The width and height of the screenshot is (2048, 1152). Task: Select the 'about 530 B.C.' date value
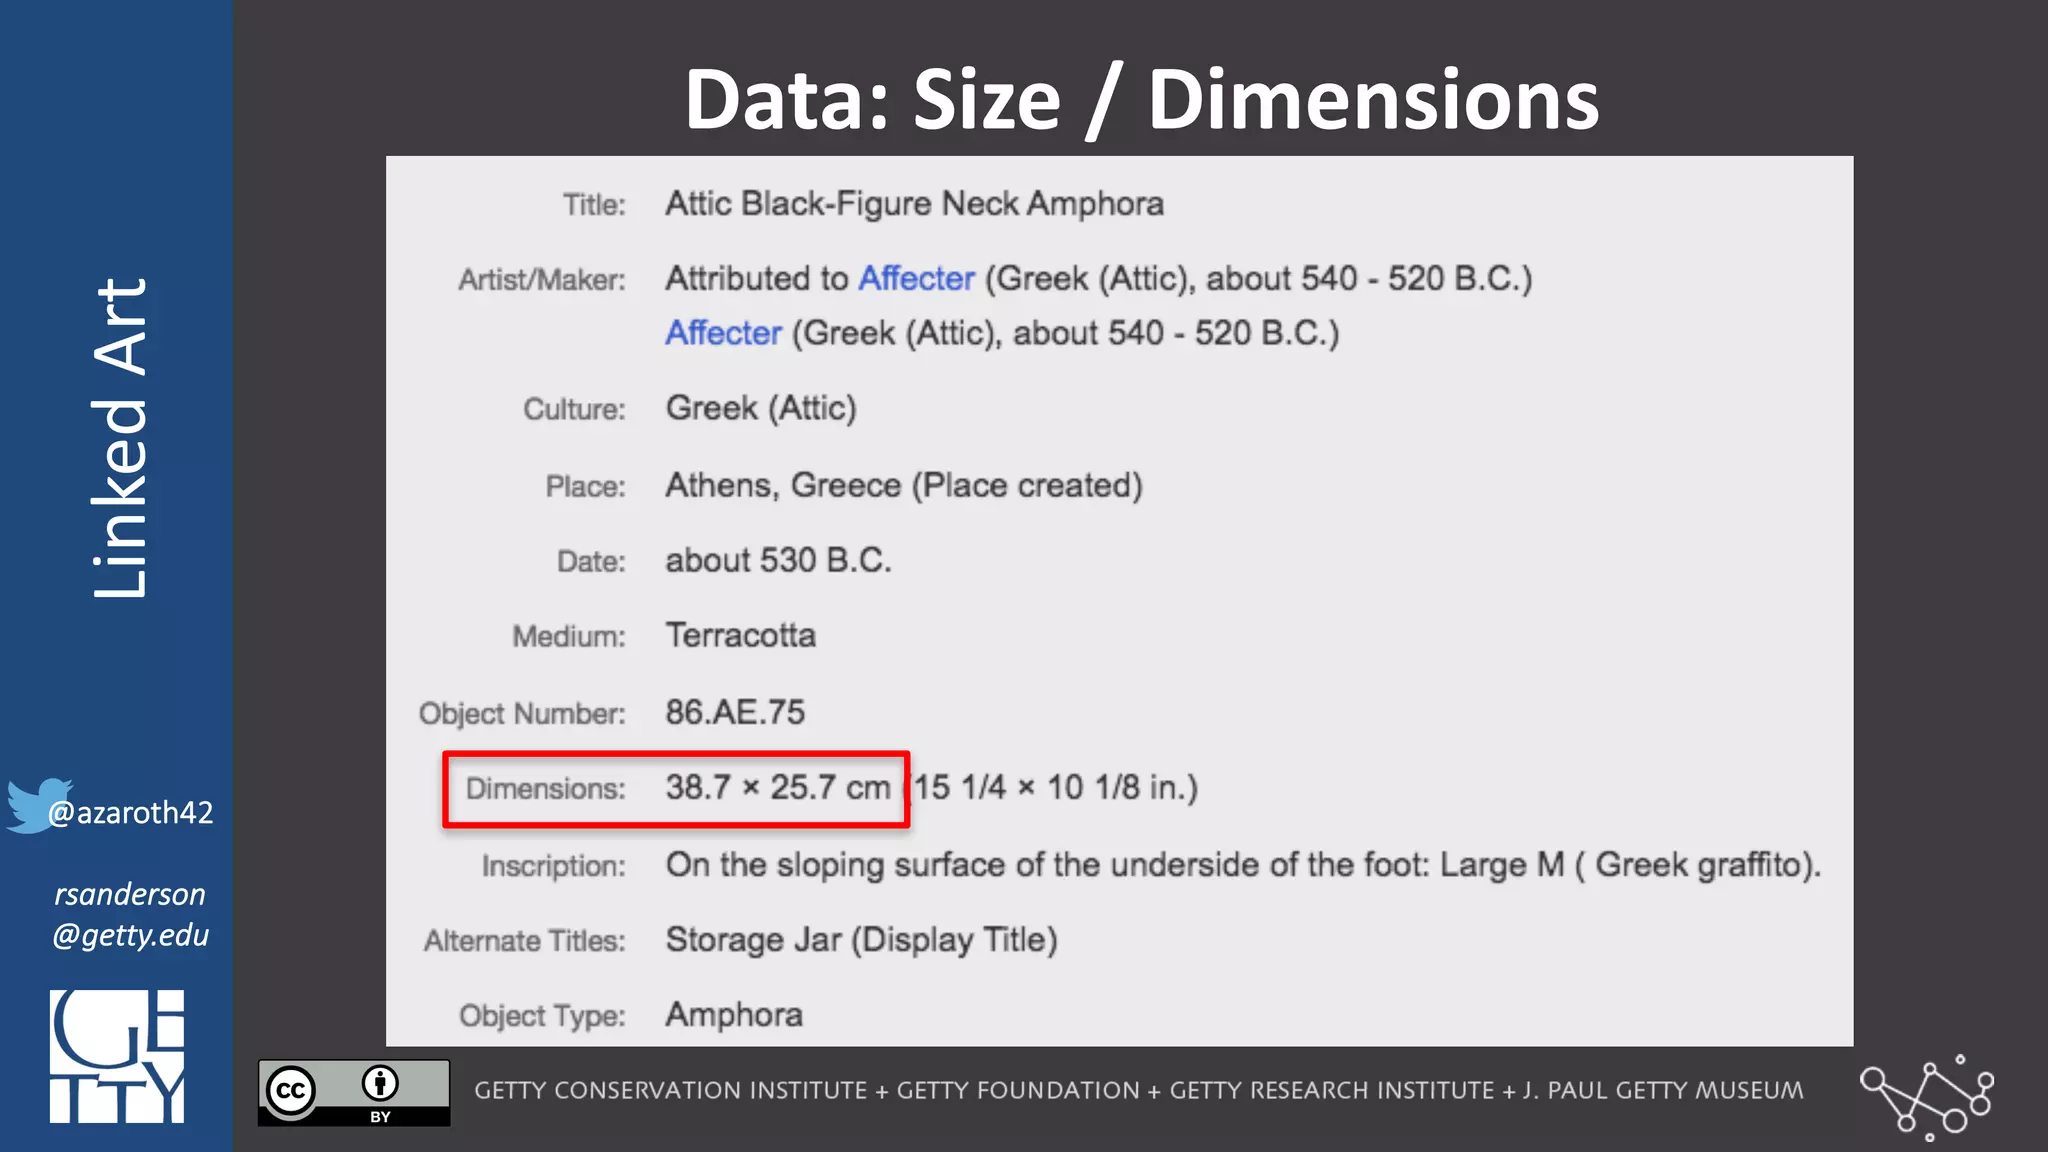[778, 560]
